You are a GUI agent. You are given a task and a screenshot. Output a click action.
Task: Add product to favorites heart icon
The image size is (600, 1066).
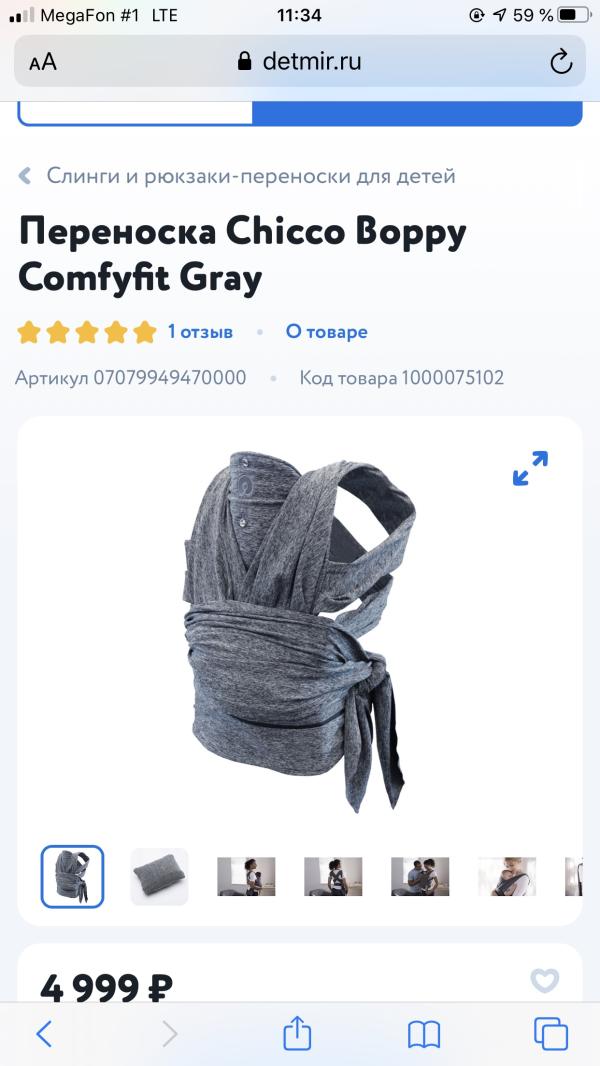point(544,980)
